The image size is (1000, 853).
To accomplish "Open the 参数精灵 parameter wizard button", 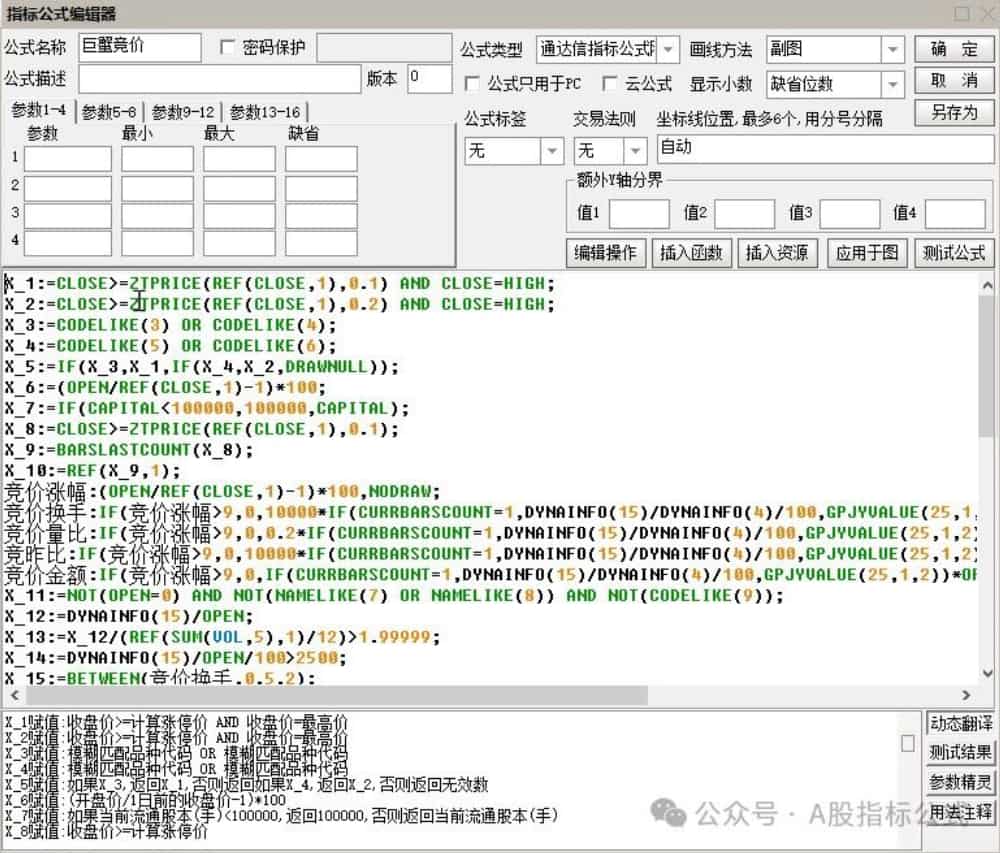I will [960, 782].
